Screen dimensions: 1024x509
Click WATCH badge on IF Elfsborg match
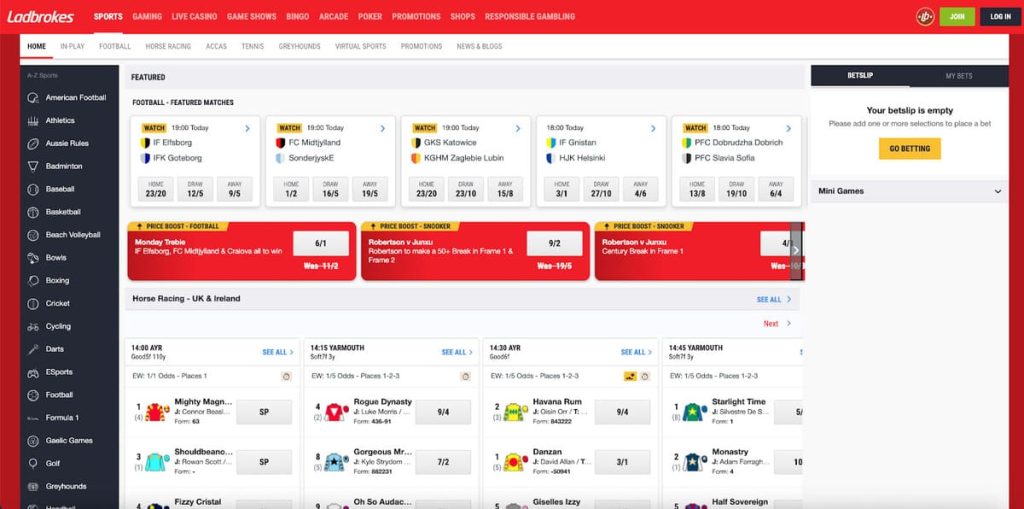154,128
